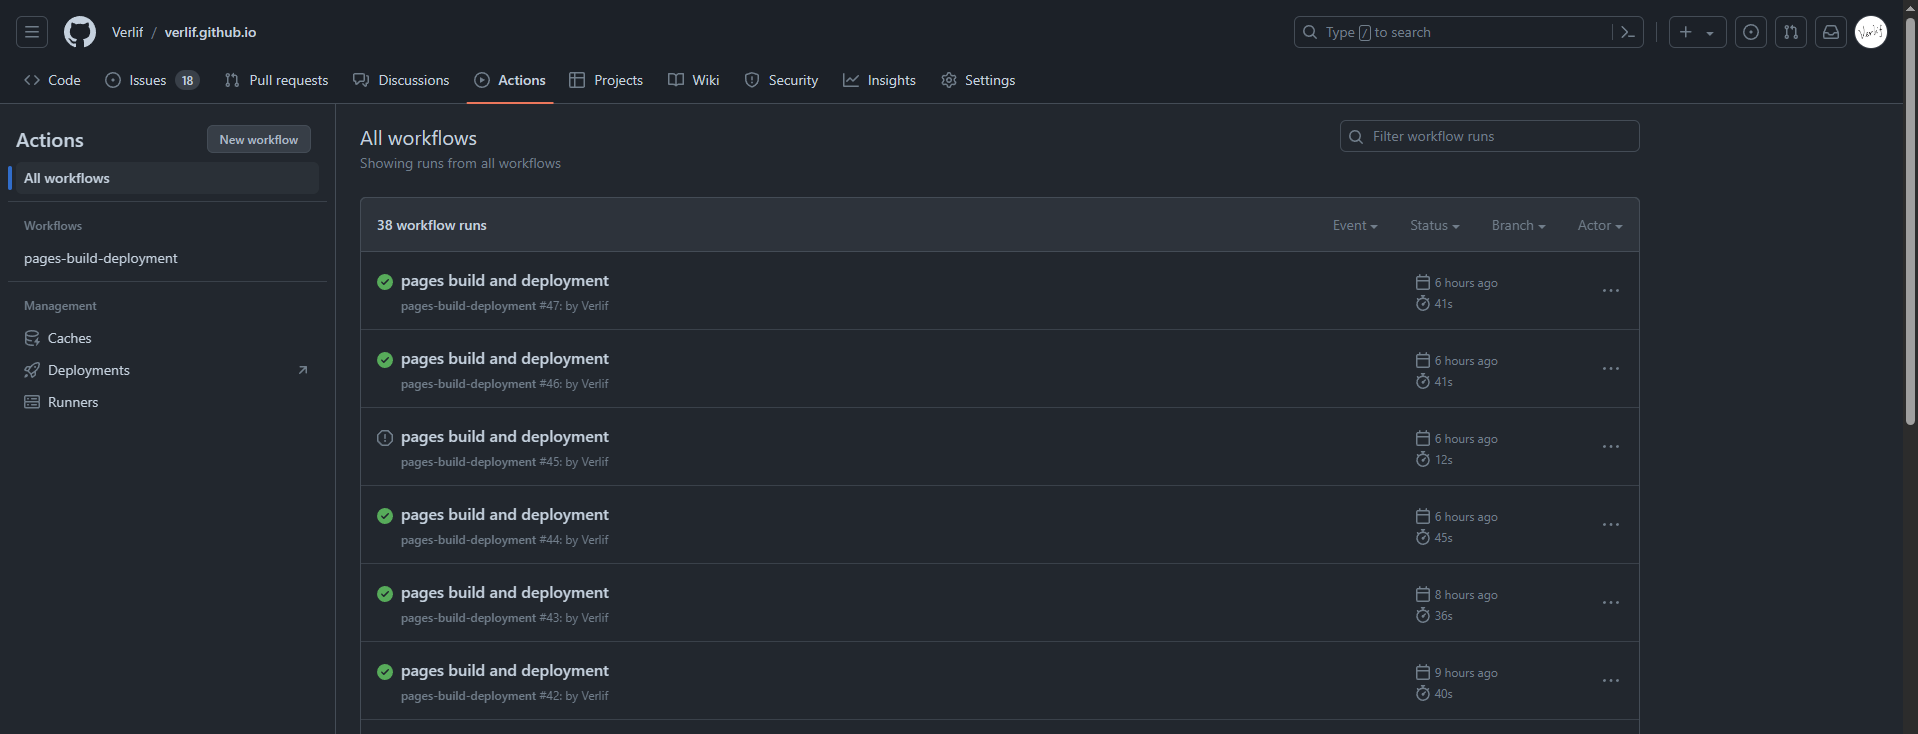Open the hamburger navigation menu
This screenshot has width=1918, height=734.
pyautogui.click(x=32, y=32)
